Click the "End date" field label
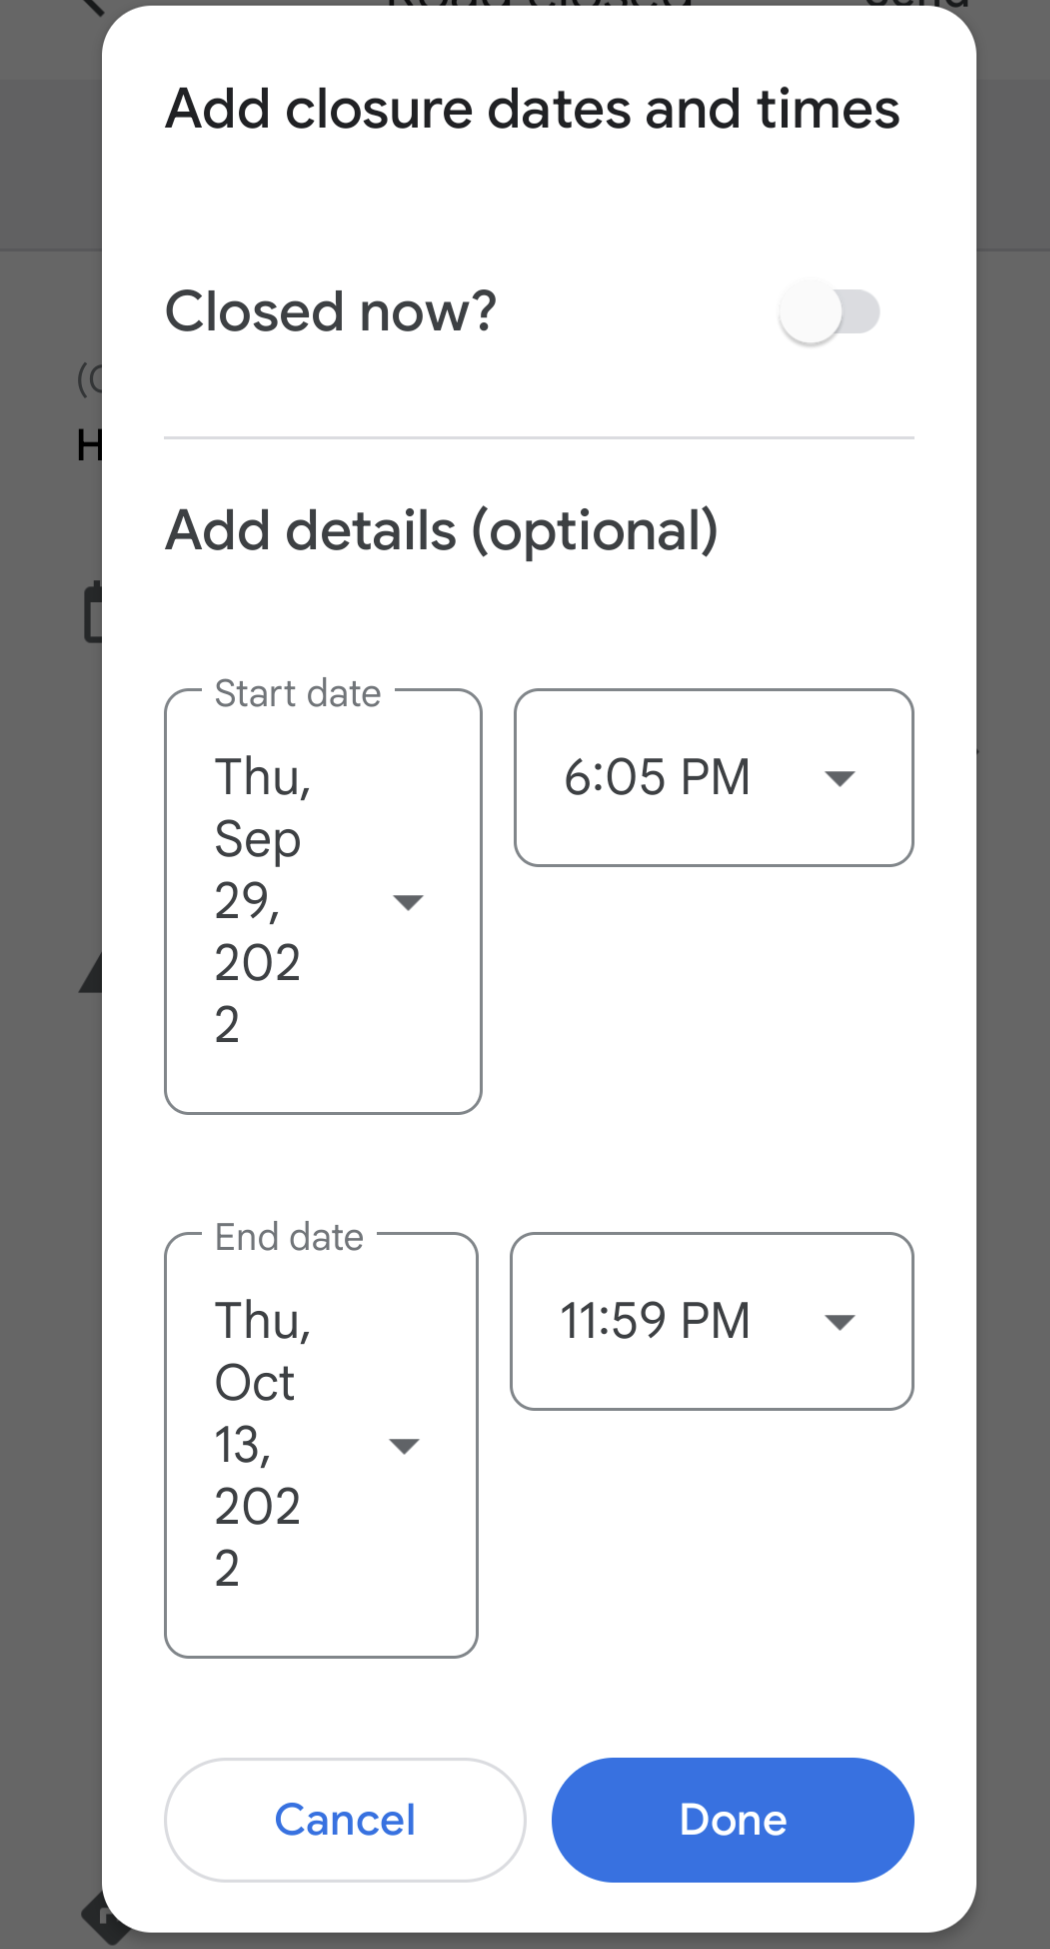The width and height of the screenshot is (1050, 1949). point(289,1237)
